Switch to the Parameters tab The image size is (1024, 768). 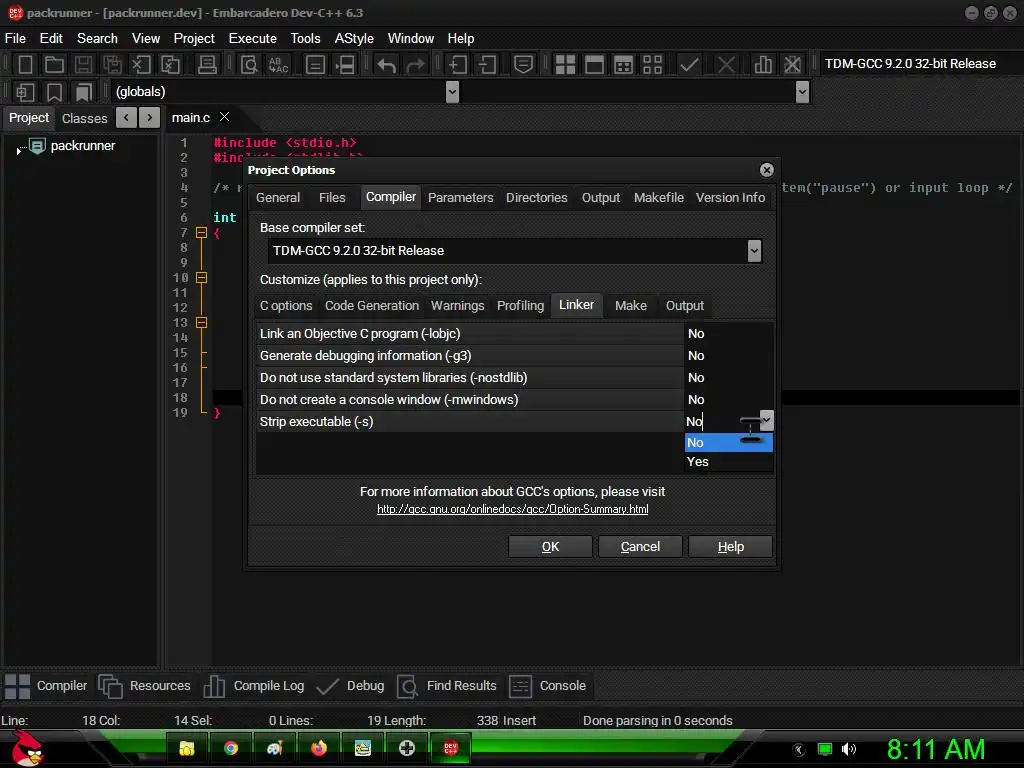coord(460,198)
